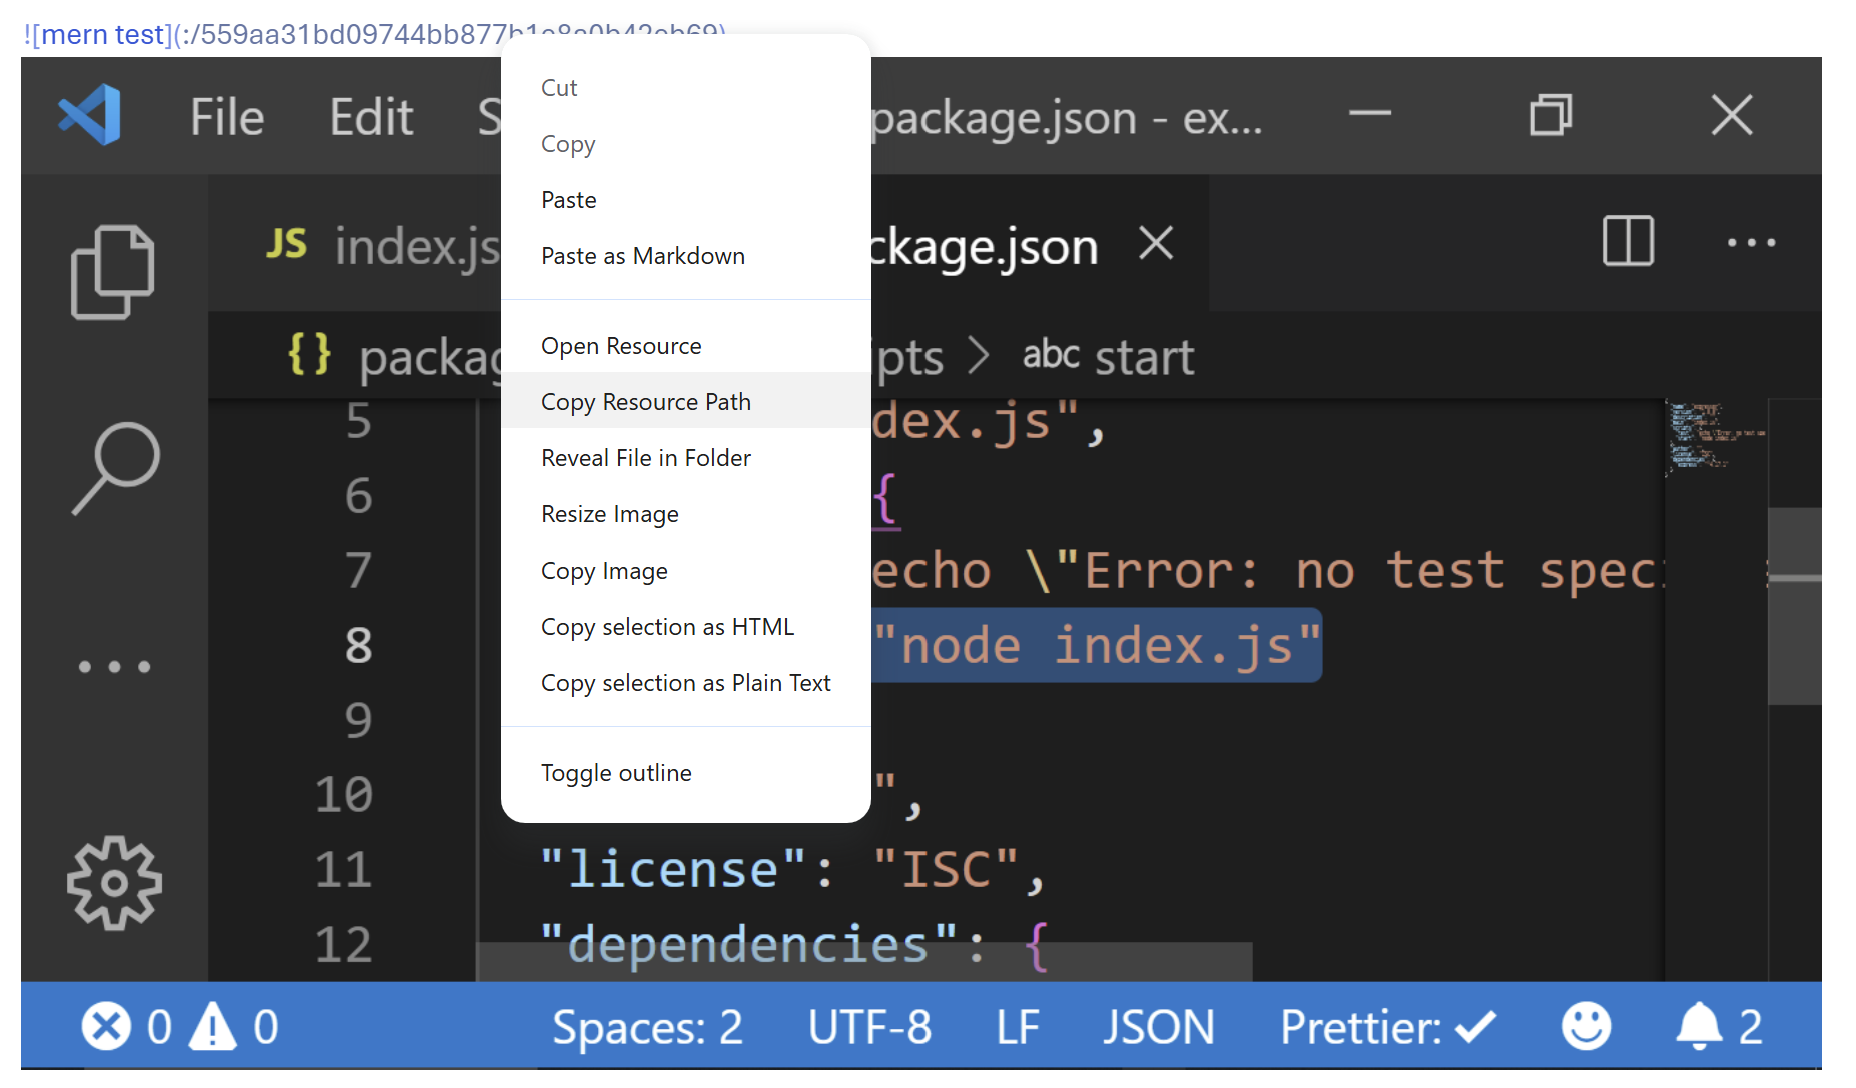1856x1088 pixels.
Task: Open the Edit menu
Action: (371, 117)
